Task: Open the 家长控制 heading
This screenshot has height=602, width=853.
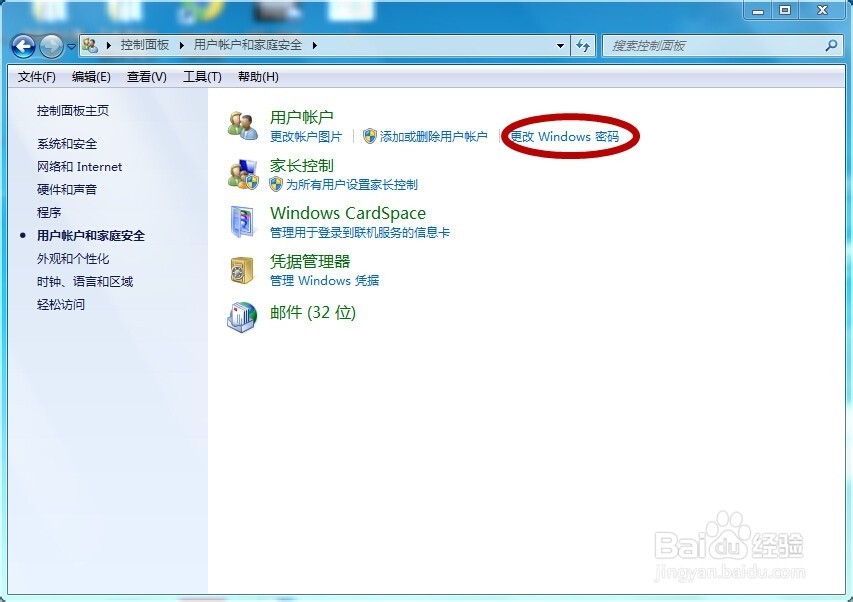Action: 301,165
